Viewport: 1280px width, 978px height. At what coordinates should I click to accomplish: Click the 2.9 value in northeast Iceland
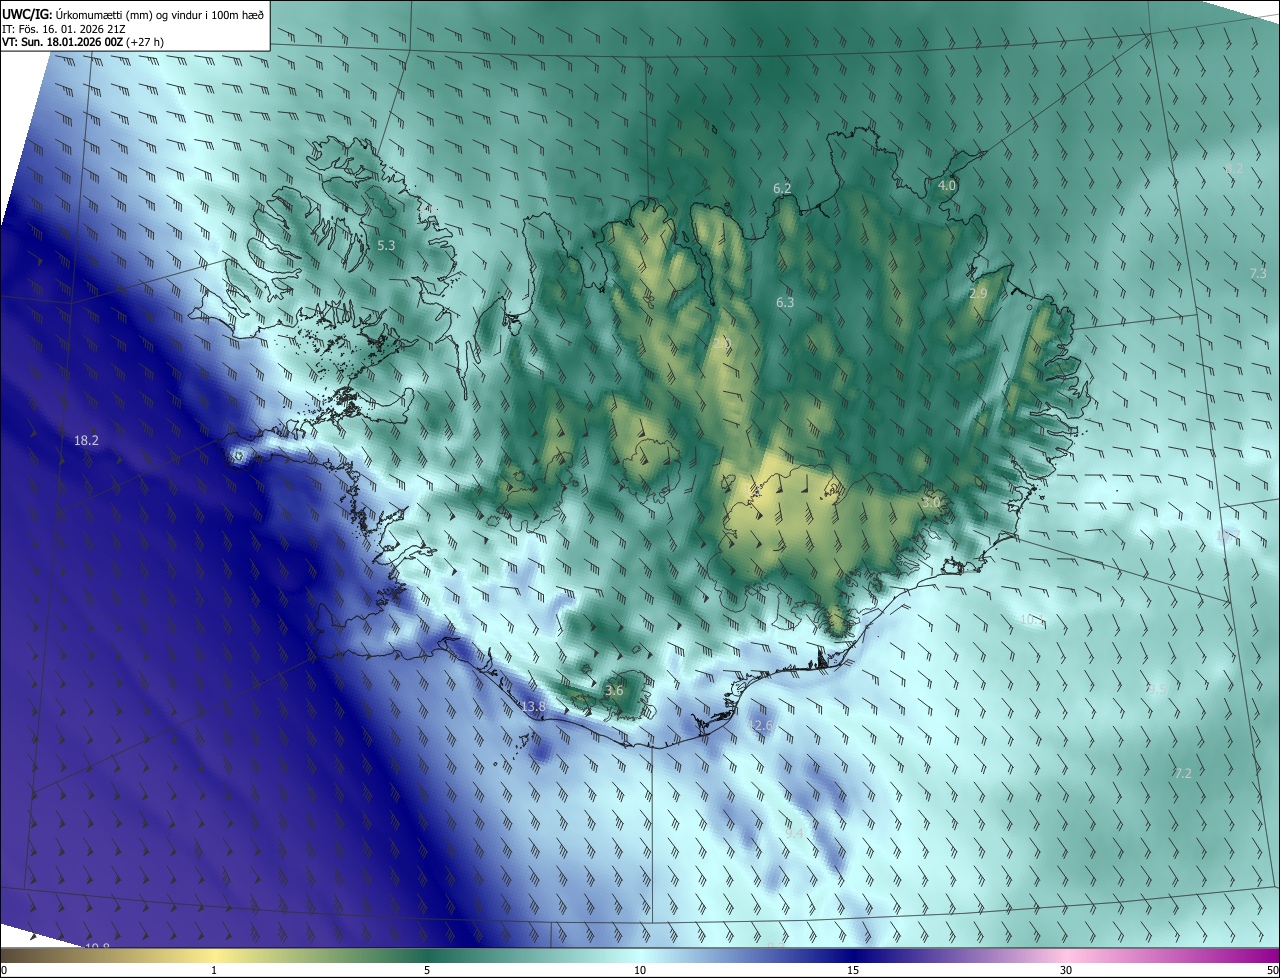[978, 293]
